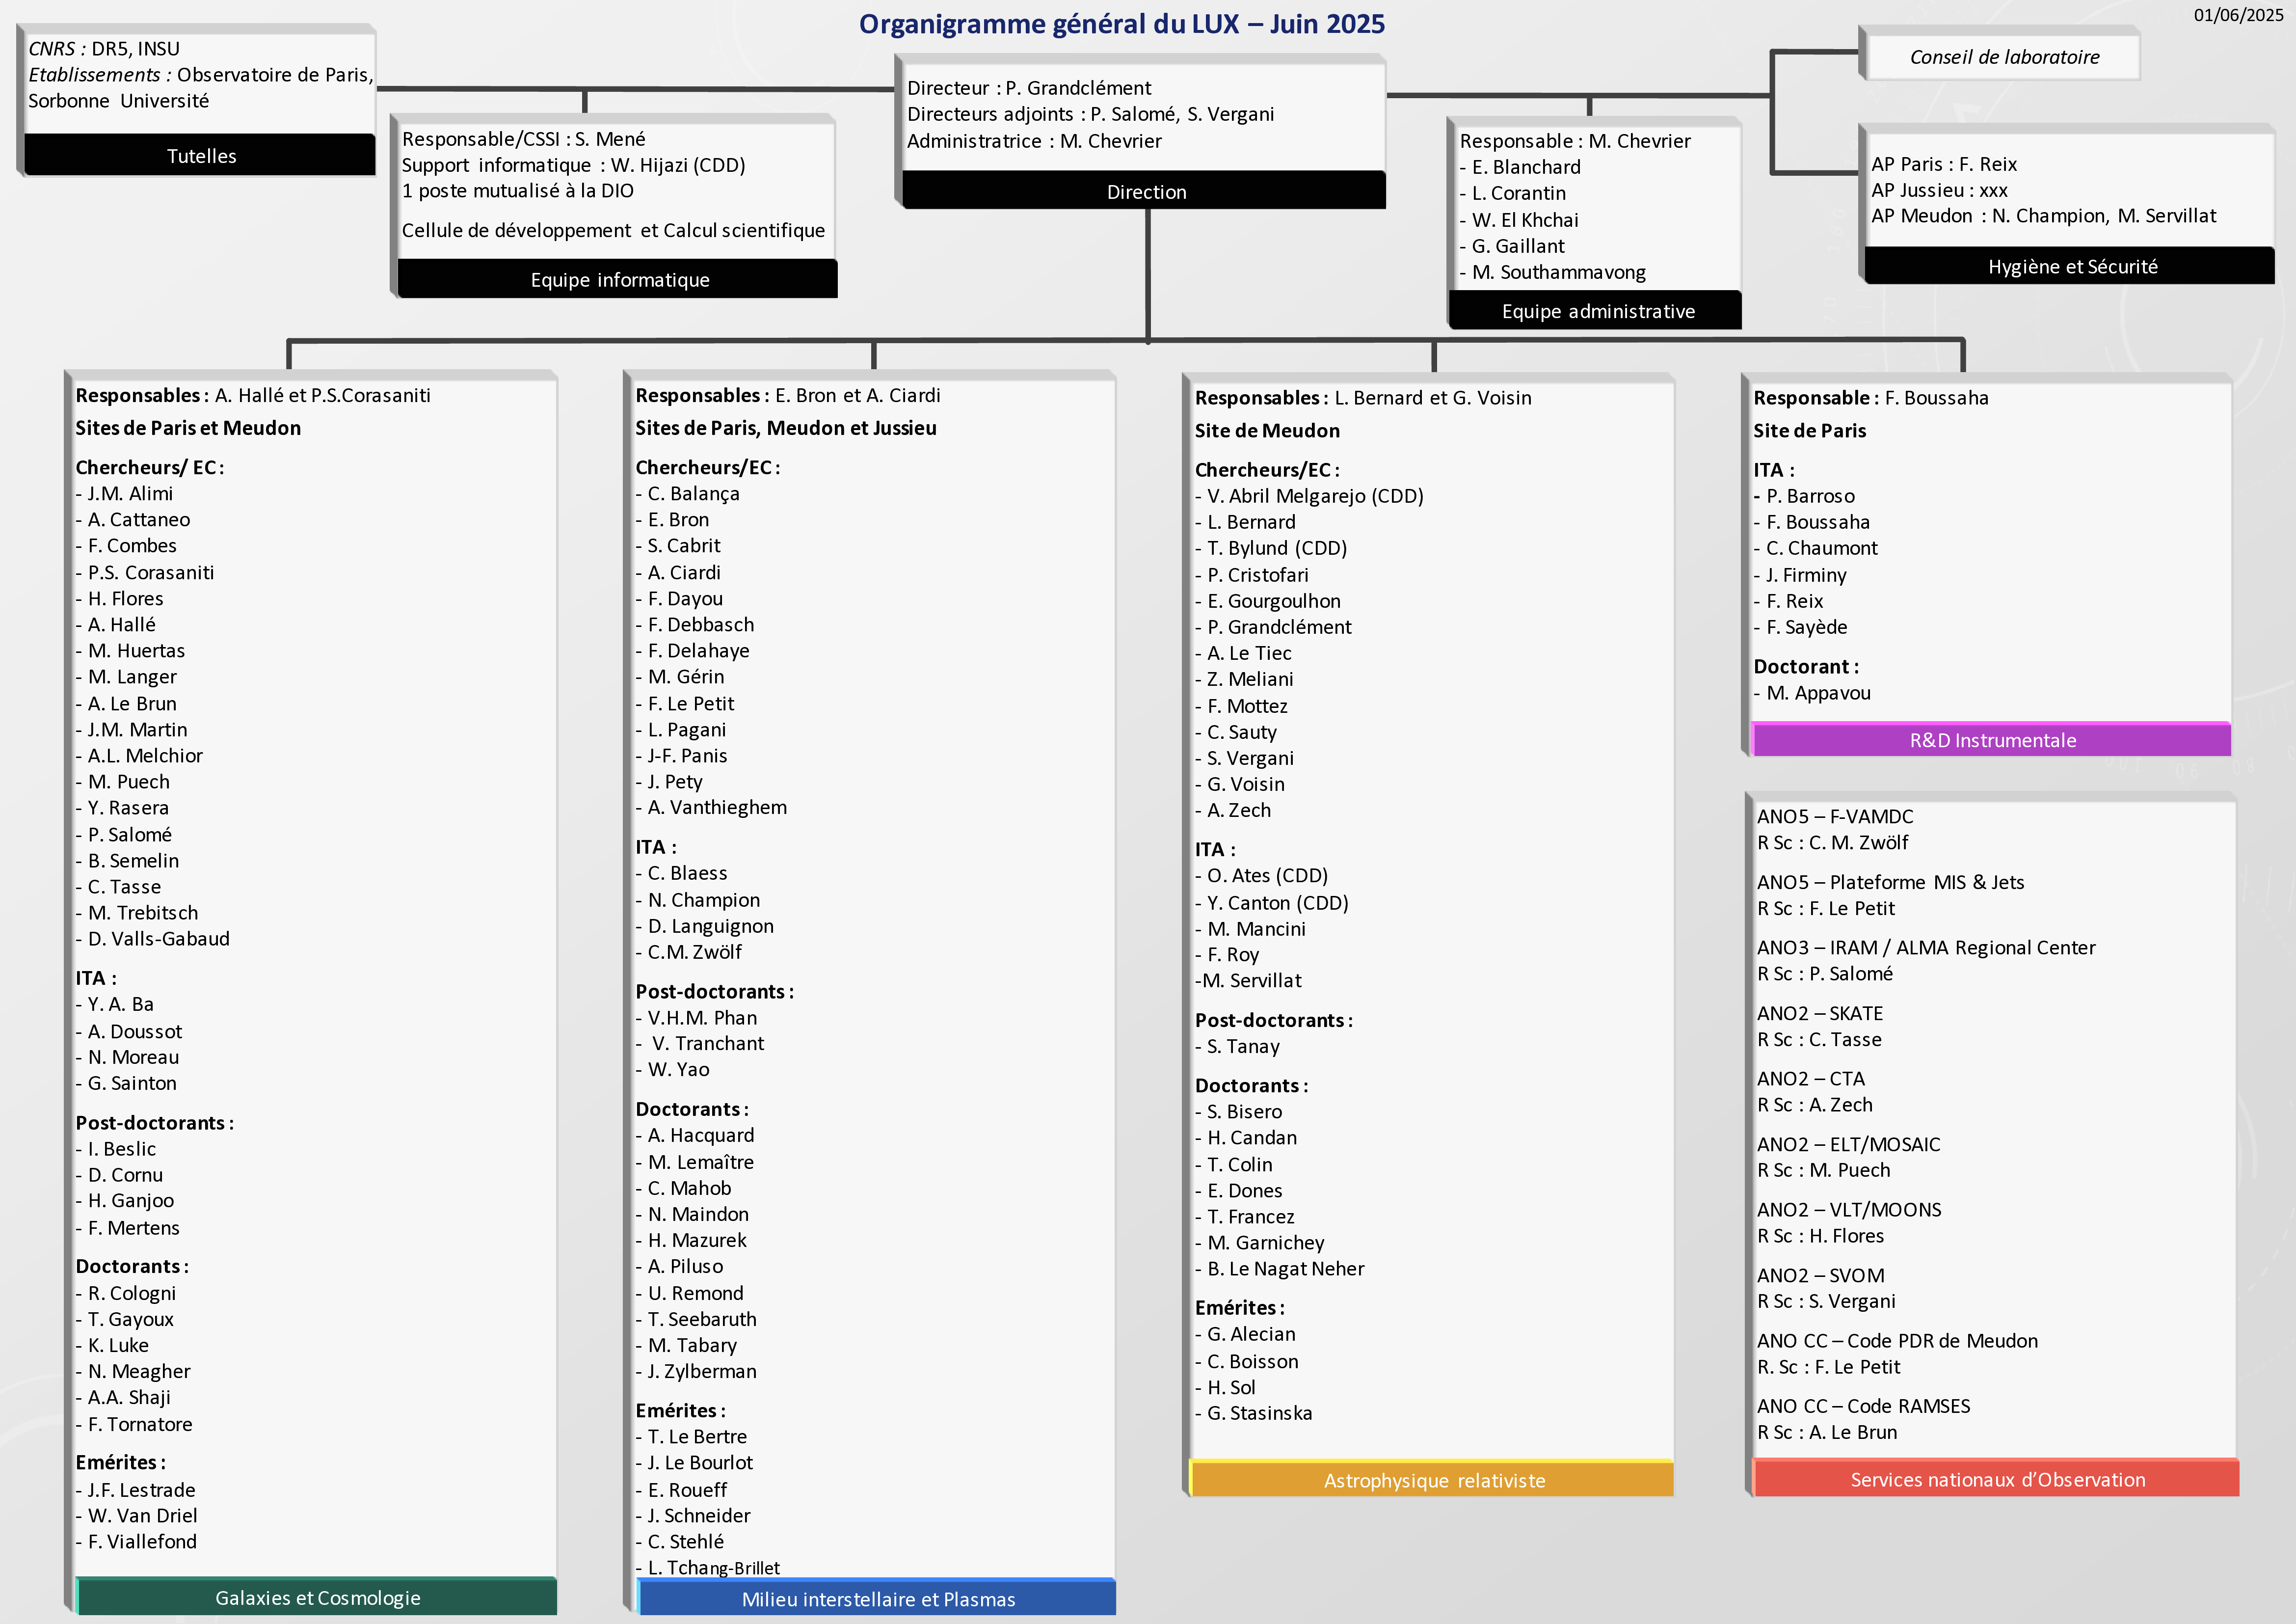Image resolution: width=2296 pixels, height=1624 pixels.
Task: Click the title 'Organigramme général du LUX – Juin 2025'
Action: (x=1121, y=24)
